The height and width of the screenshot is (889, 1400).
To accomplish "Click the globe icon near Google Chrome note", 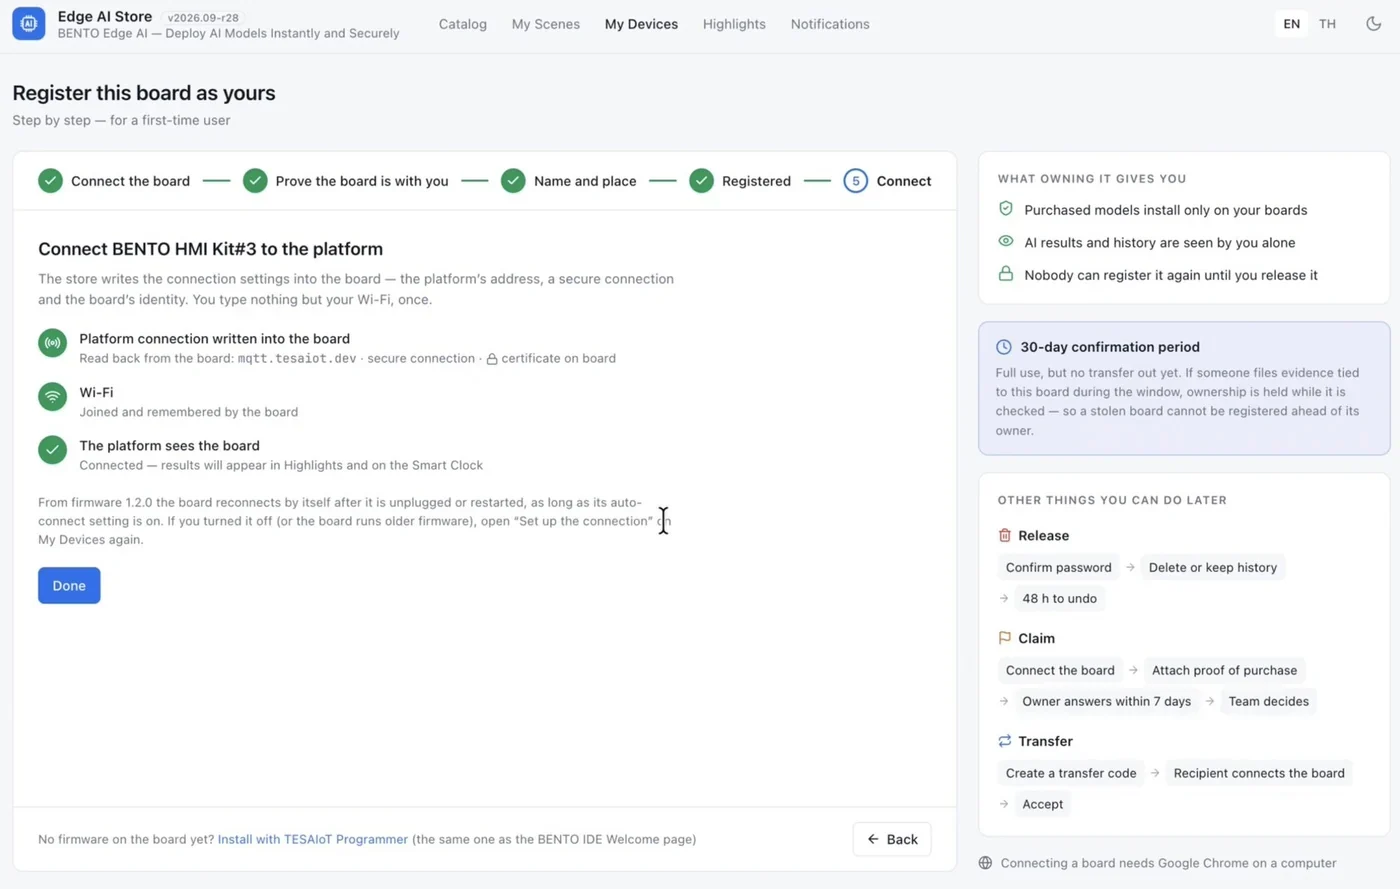I will click(986, 863).
